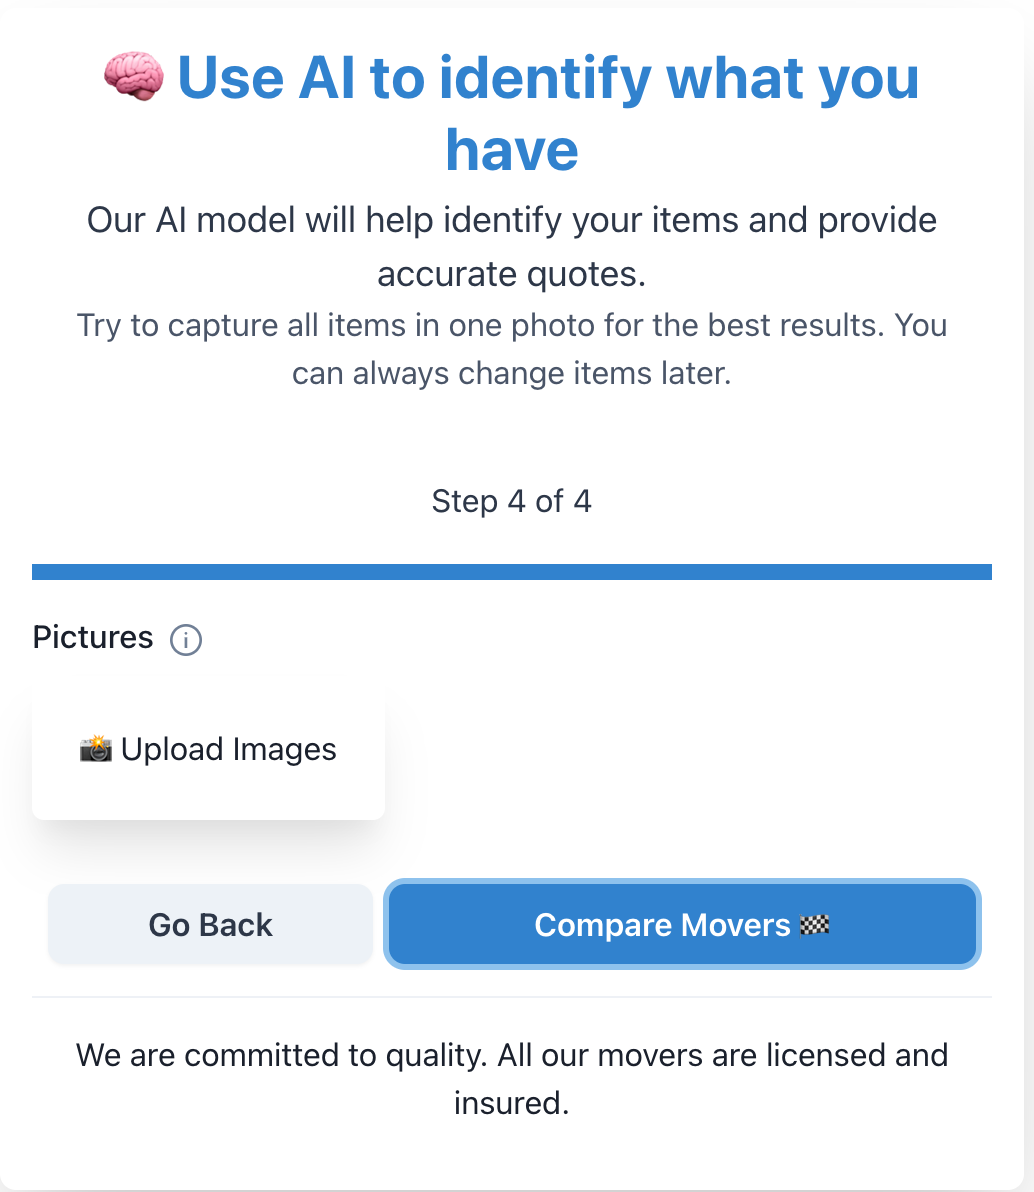Click the "Try to capture all items" hint line
This screenshot has width=1034, height=1192.
tap(512, 325)
